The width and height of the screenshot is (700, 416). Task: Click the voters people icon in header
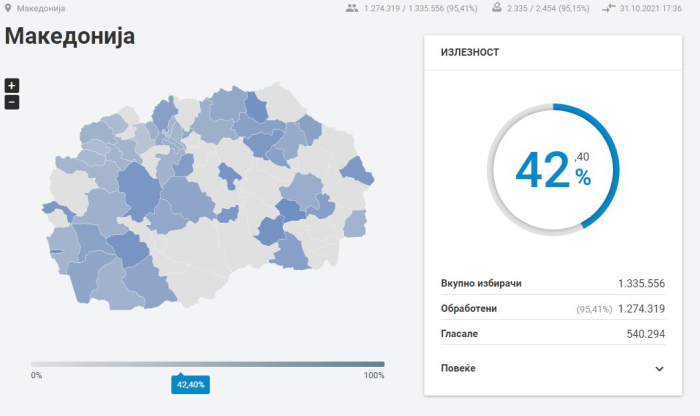pyautogui.click(x=352, y=8)
